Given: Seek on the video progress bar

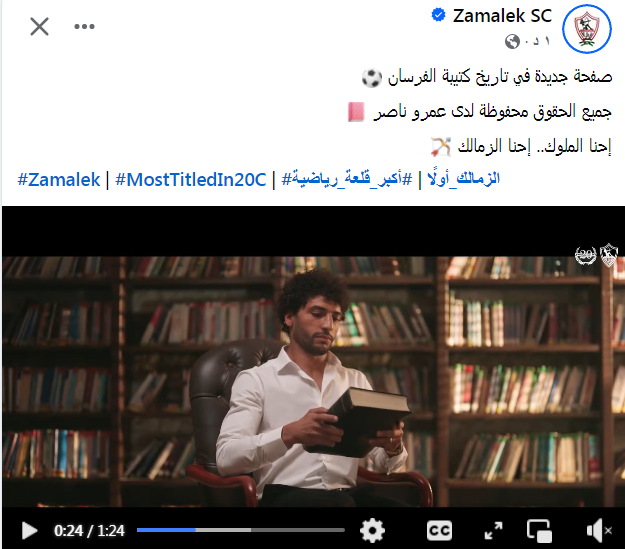Looking at the screenshot, I should point(241,530).
